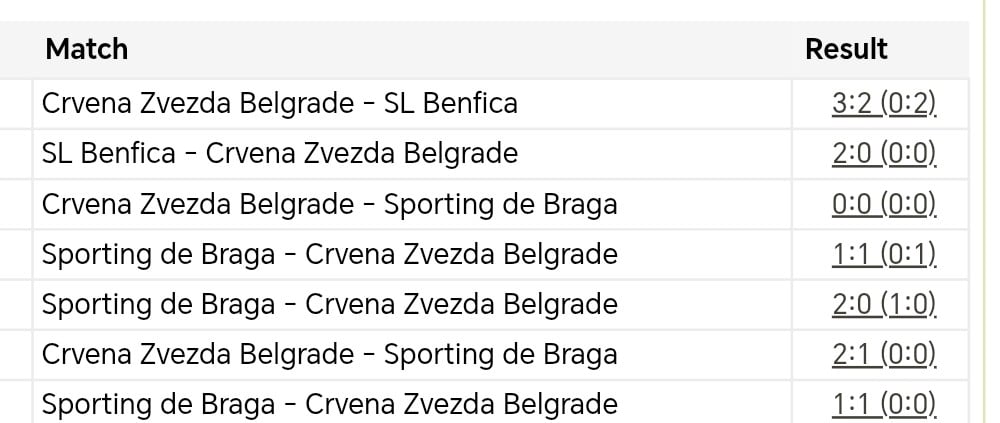Click the match text with result 1:1 (0:0)

(x=329, y=404)
